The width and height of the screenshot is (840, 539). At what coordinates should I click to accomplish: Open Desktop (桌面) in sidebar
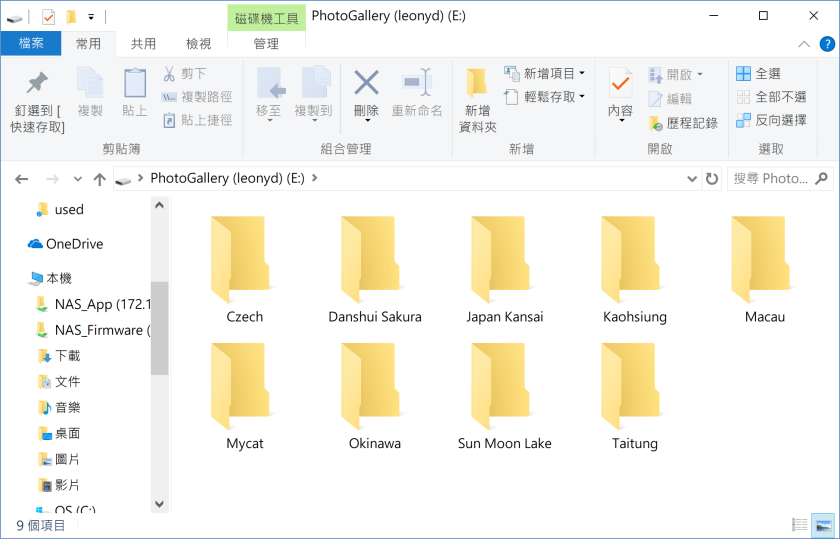59,433
